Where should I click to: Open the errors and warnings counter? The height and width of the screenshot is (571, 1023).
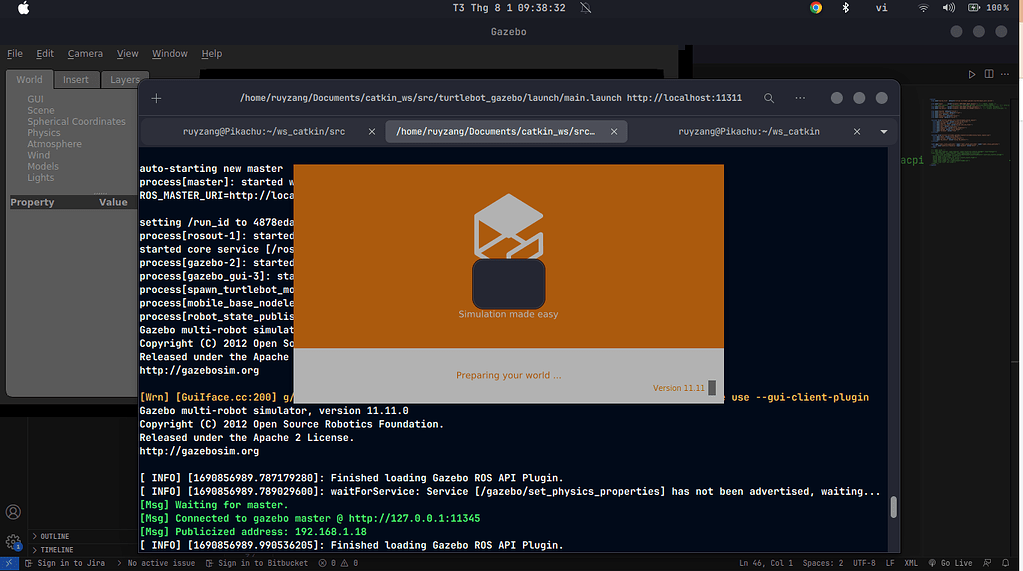click(338, 563)
